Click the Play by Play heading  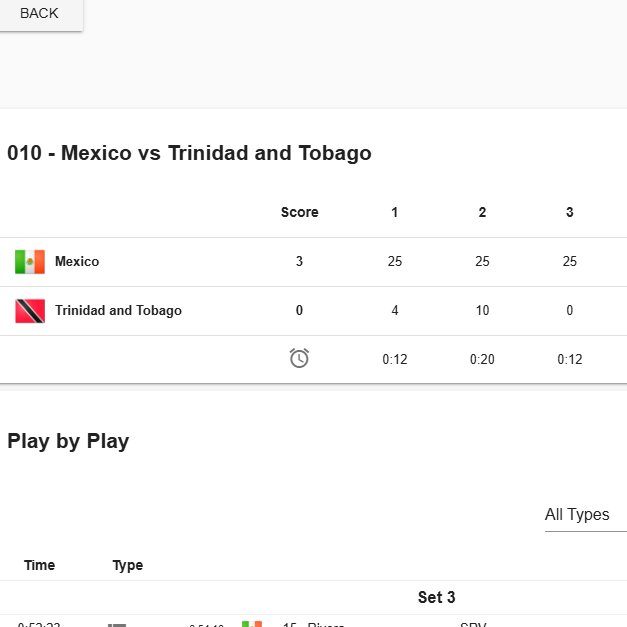click(68, 441)
